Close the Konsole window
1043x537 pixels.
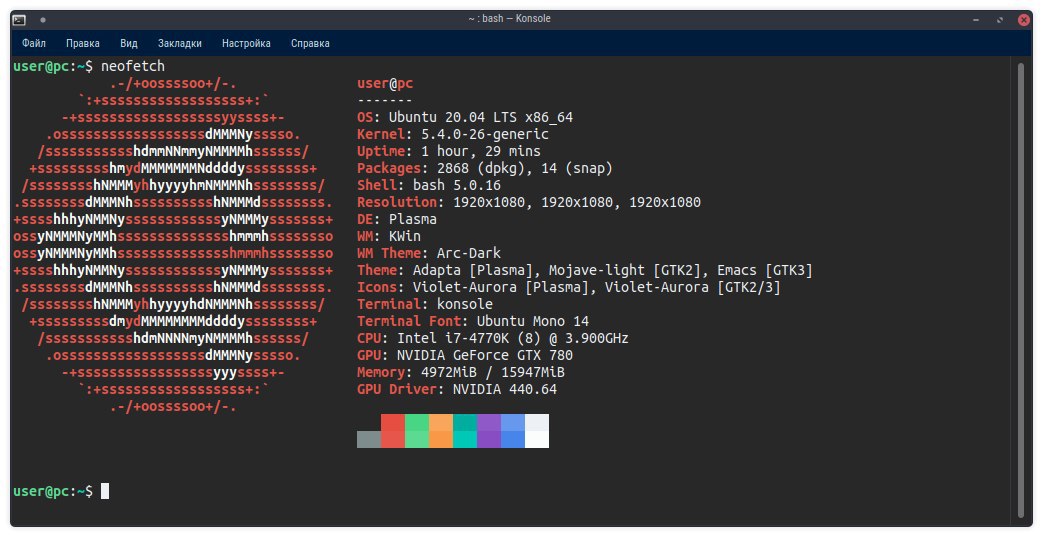point(1024,20)
